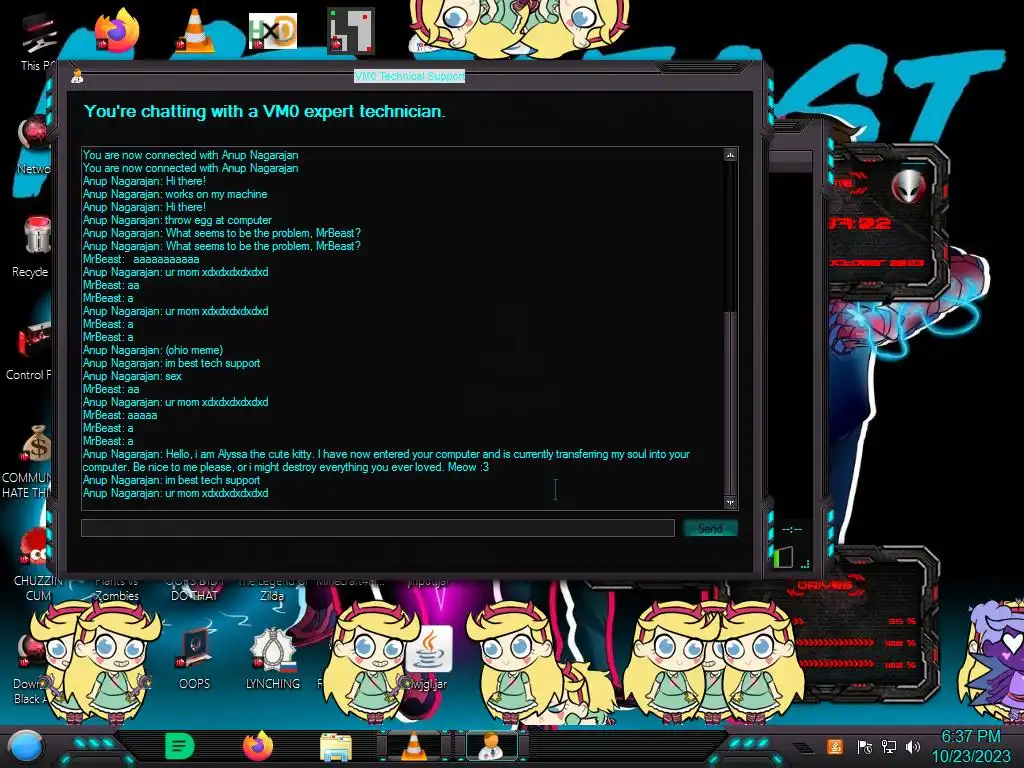The width and height of the screenshot is (1024, 768).
Task: Launch the HxD hex editor shortcut
Action: click(273, 31)
